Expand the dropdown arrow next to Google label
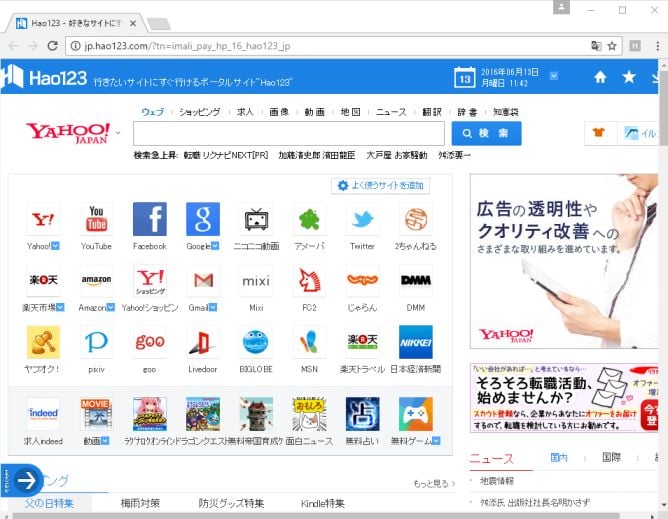668x519 pixels. pyautogui.click(x=215, y=246)
